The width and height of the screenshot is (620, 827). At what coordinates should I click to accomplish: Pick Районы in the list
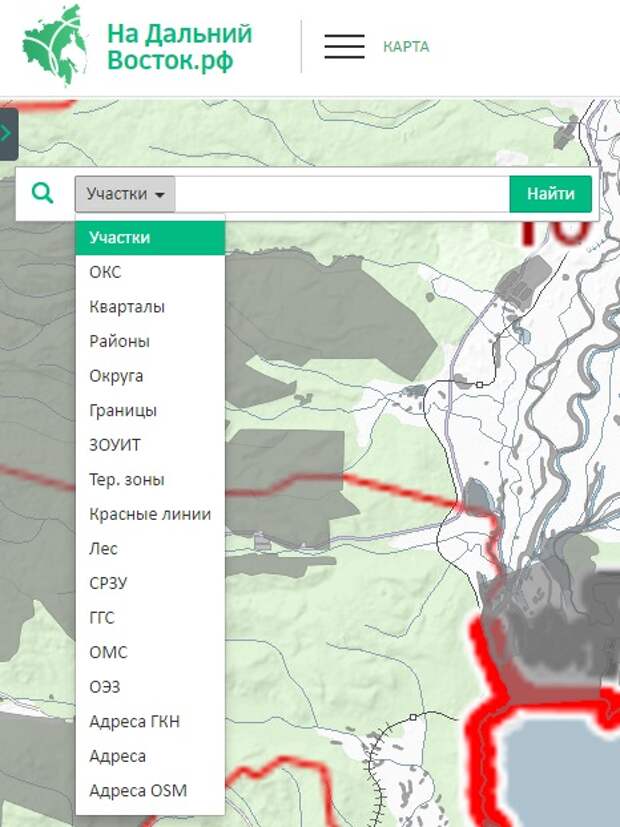[x=119, y=341]
